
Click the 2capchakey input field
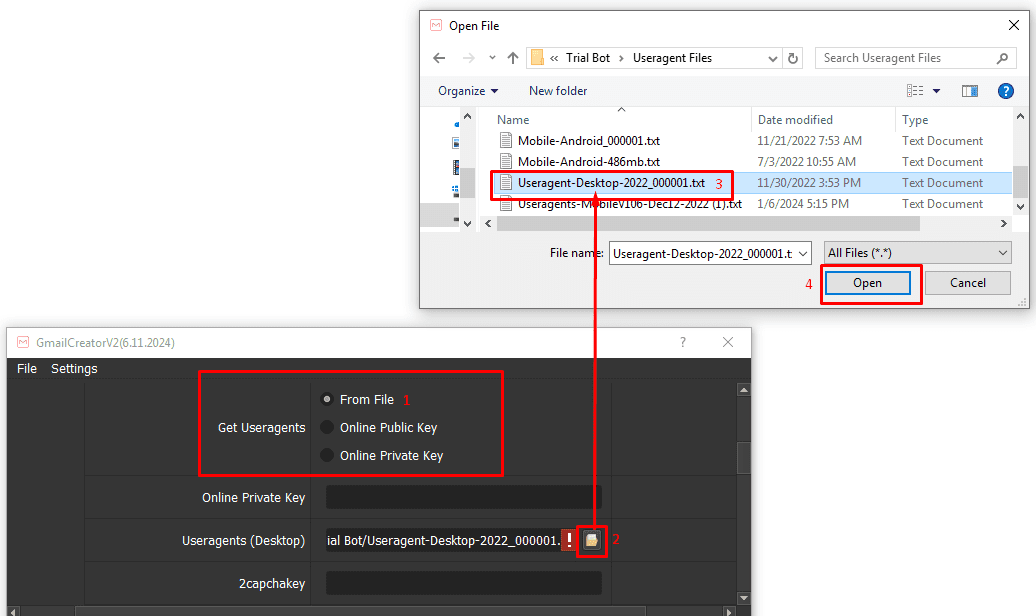click(463, 583)
